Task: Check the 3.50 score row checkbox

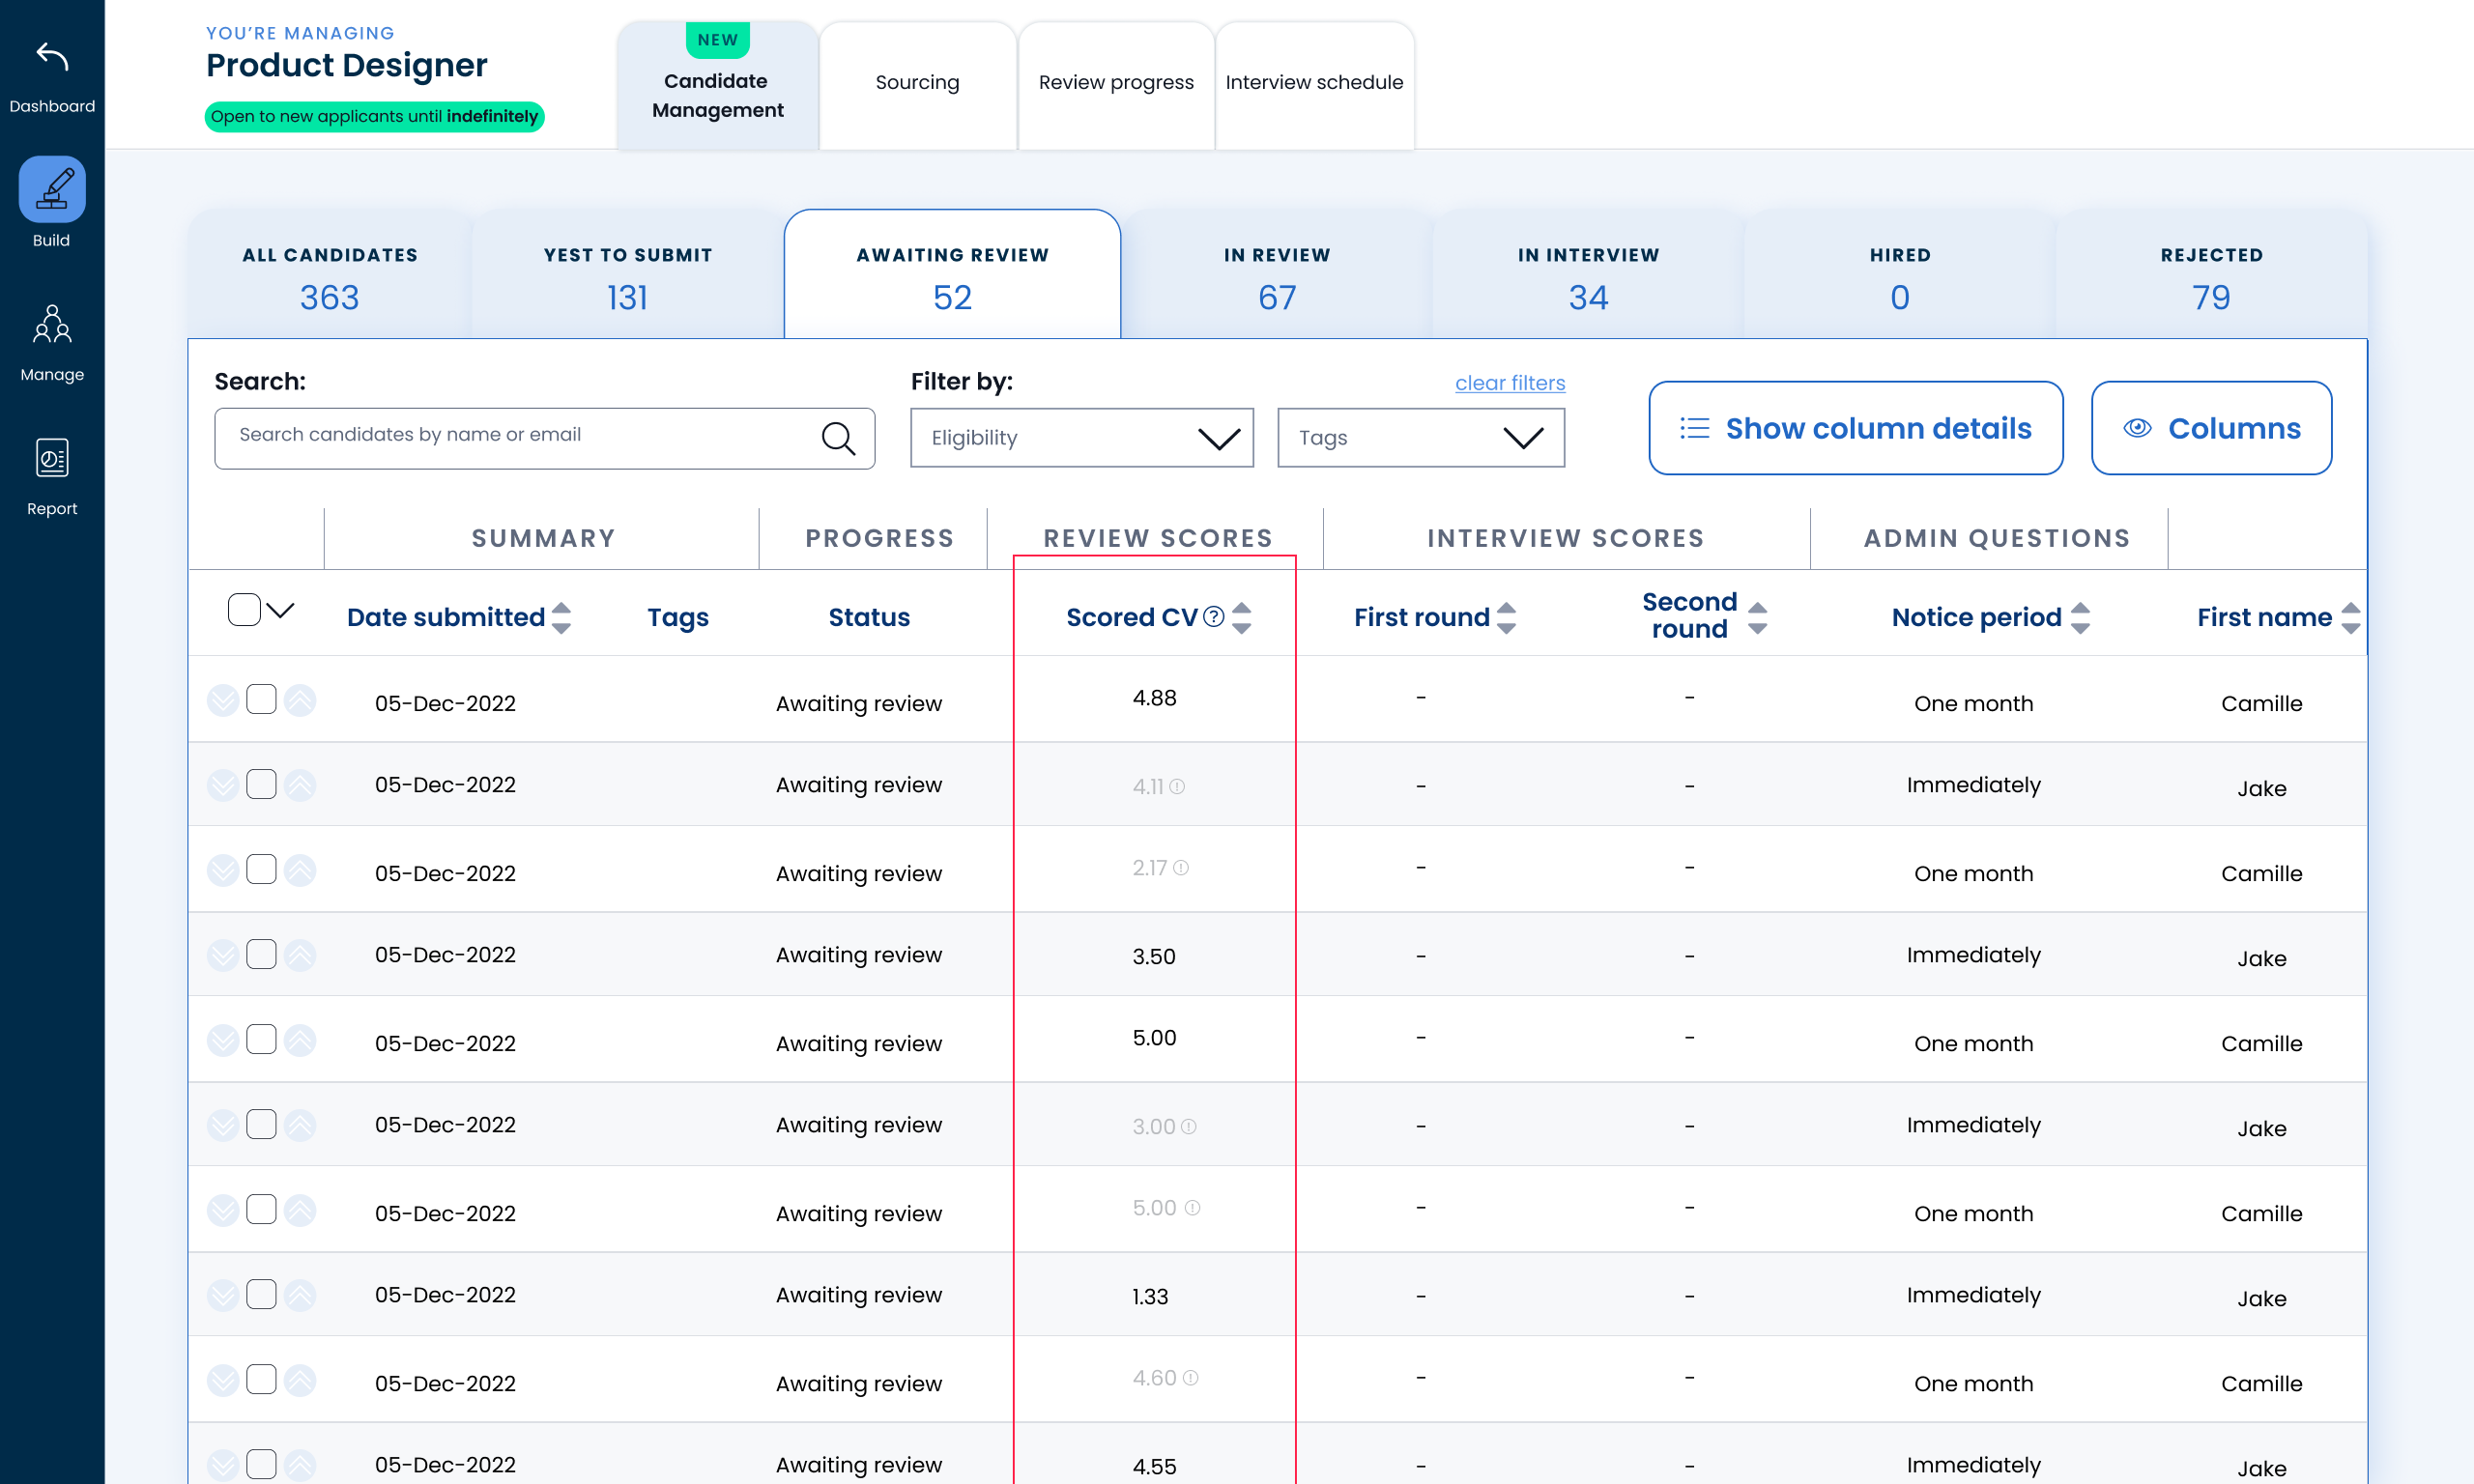Action: pyautogui.click(x=261, y=954)
